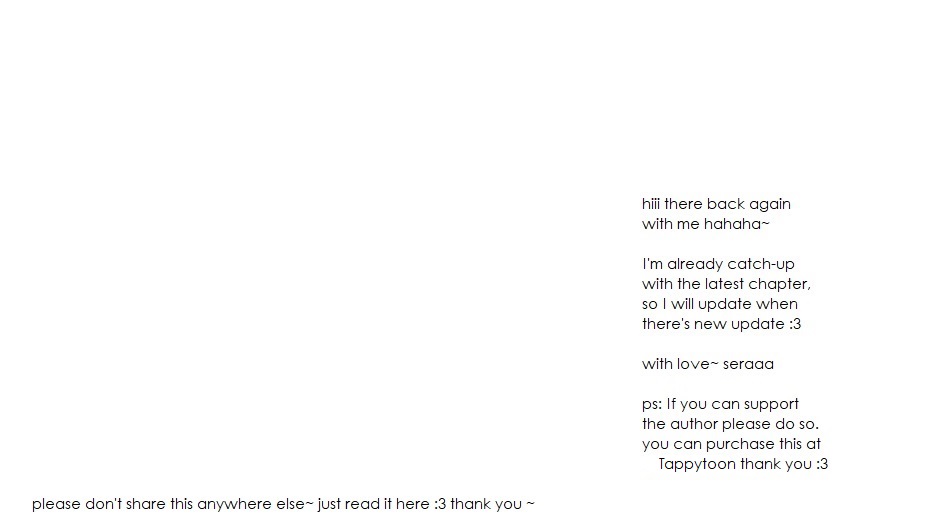Click the text 'with the latest chapter,'
The image size is (941, 518).
click(x=726, y=284)
